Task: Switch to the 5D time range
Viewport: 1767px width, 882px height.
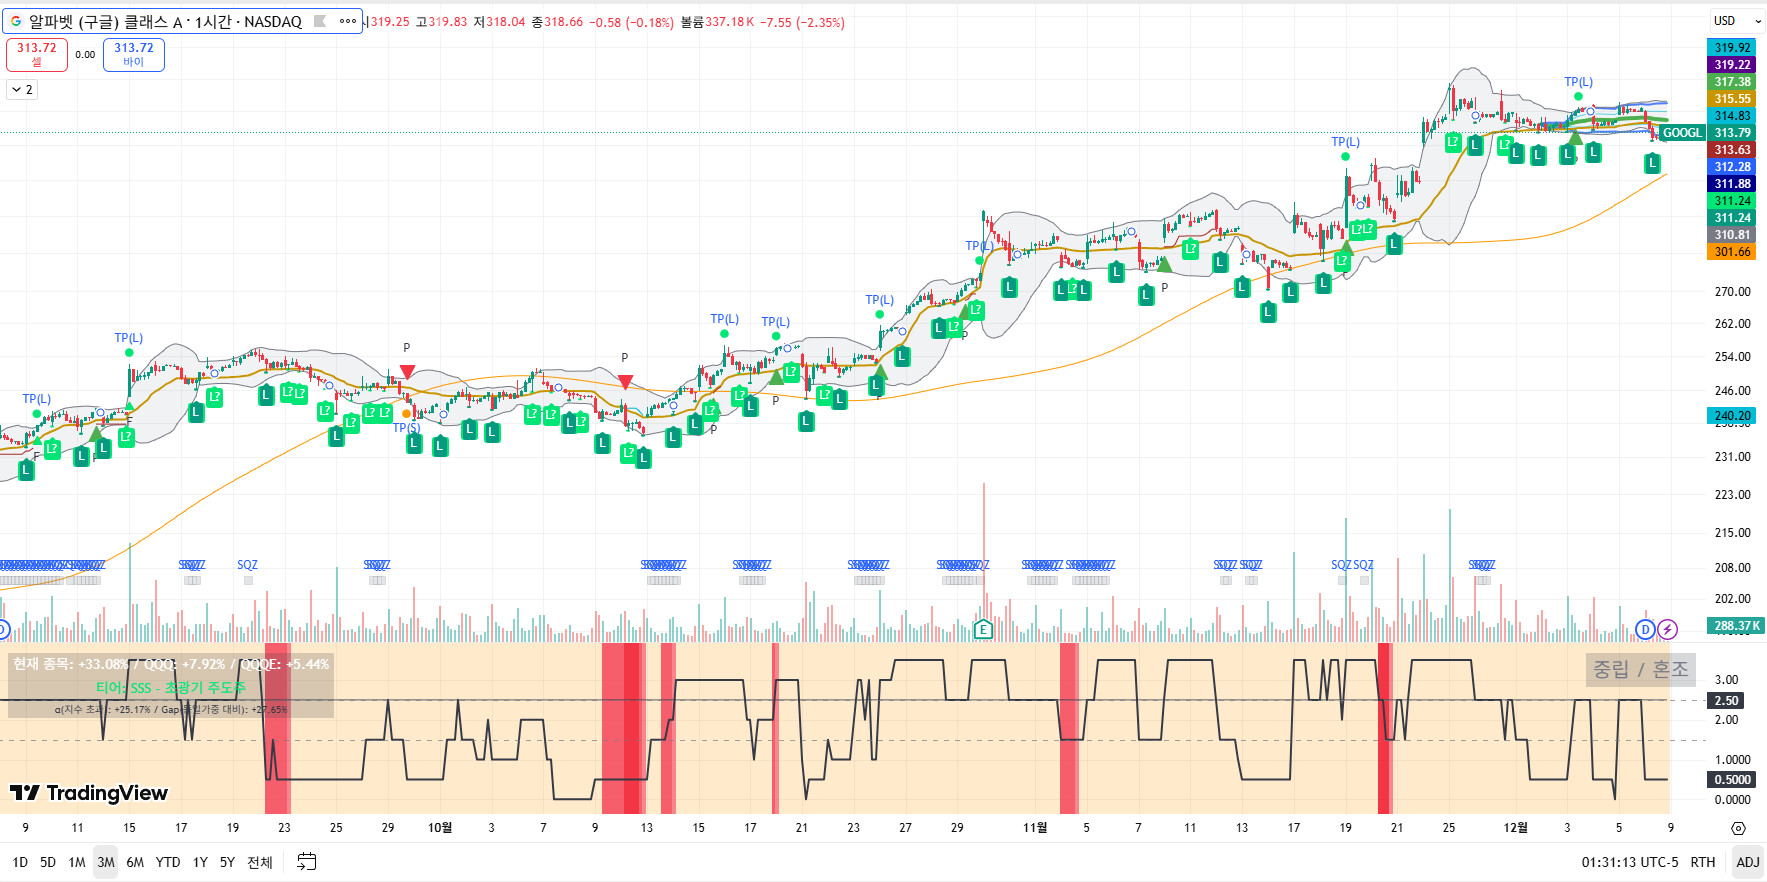Action: tap(48, 862)
